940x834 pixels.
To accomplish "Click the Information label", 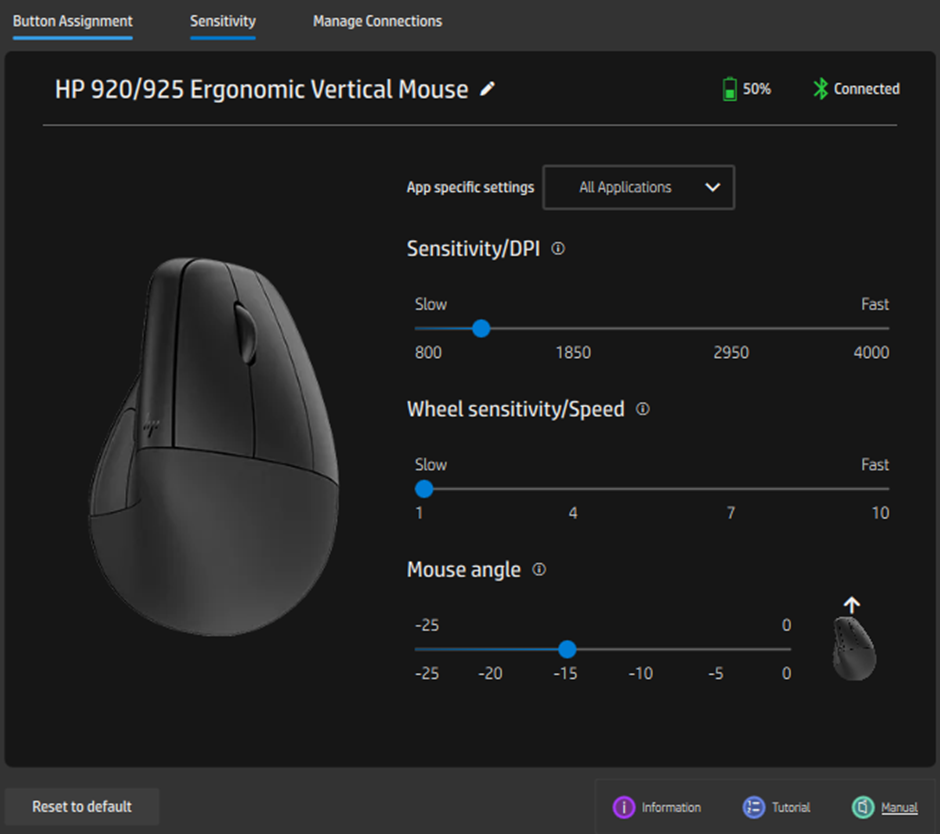I will 671,808.
